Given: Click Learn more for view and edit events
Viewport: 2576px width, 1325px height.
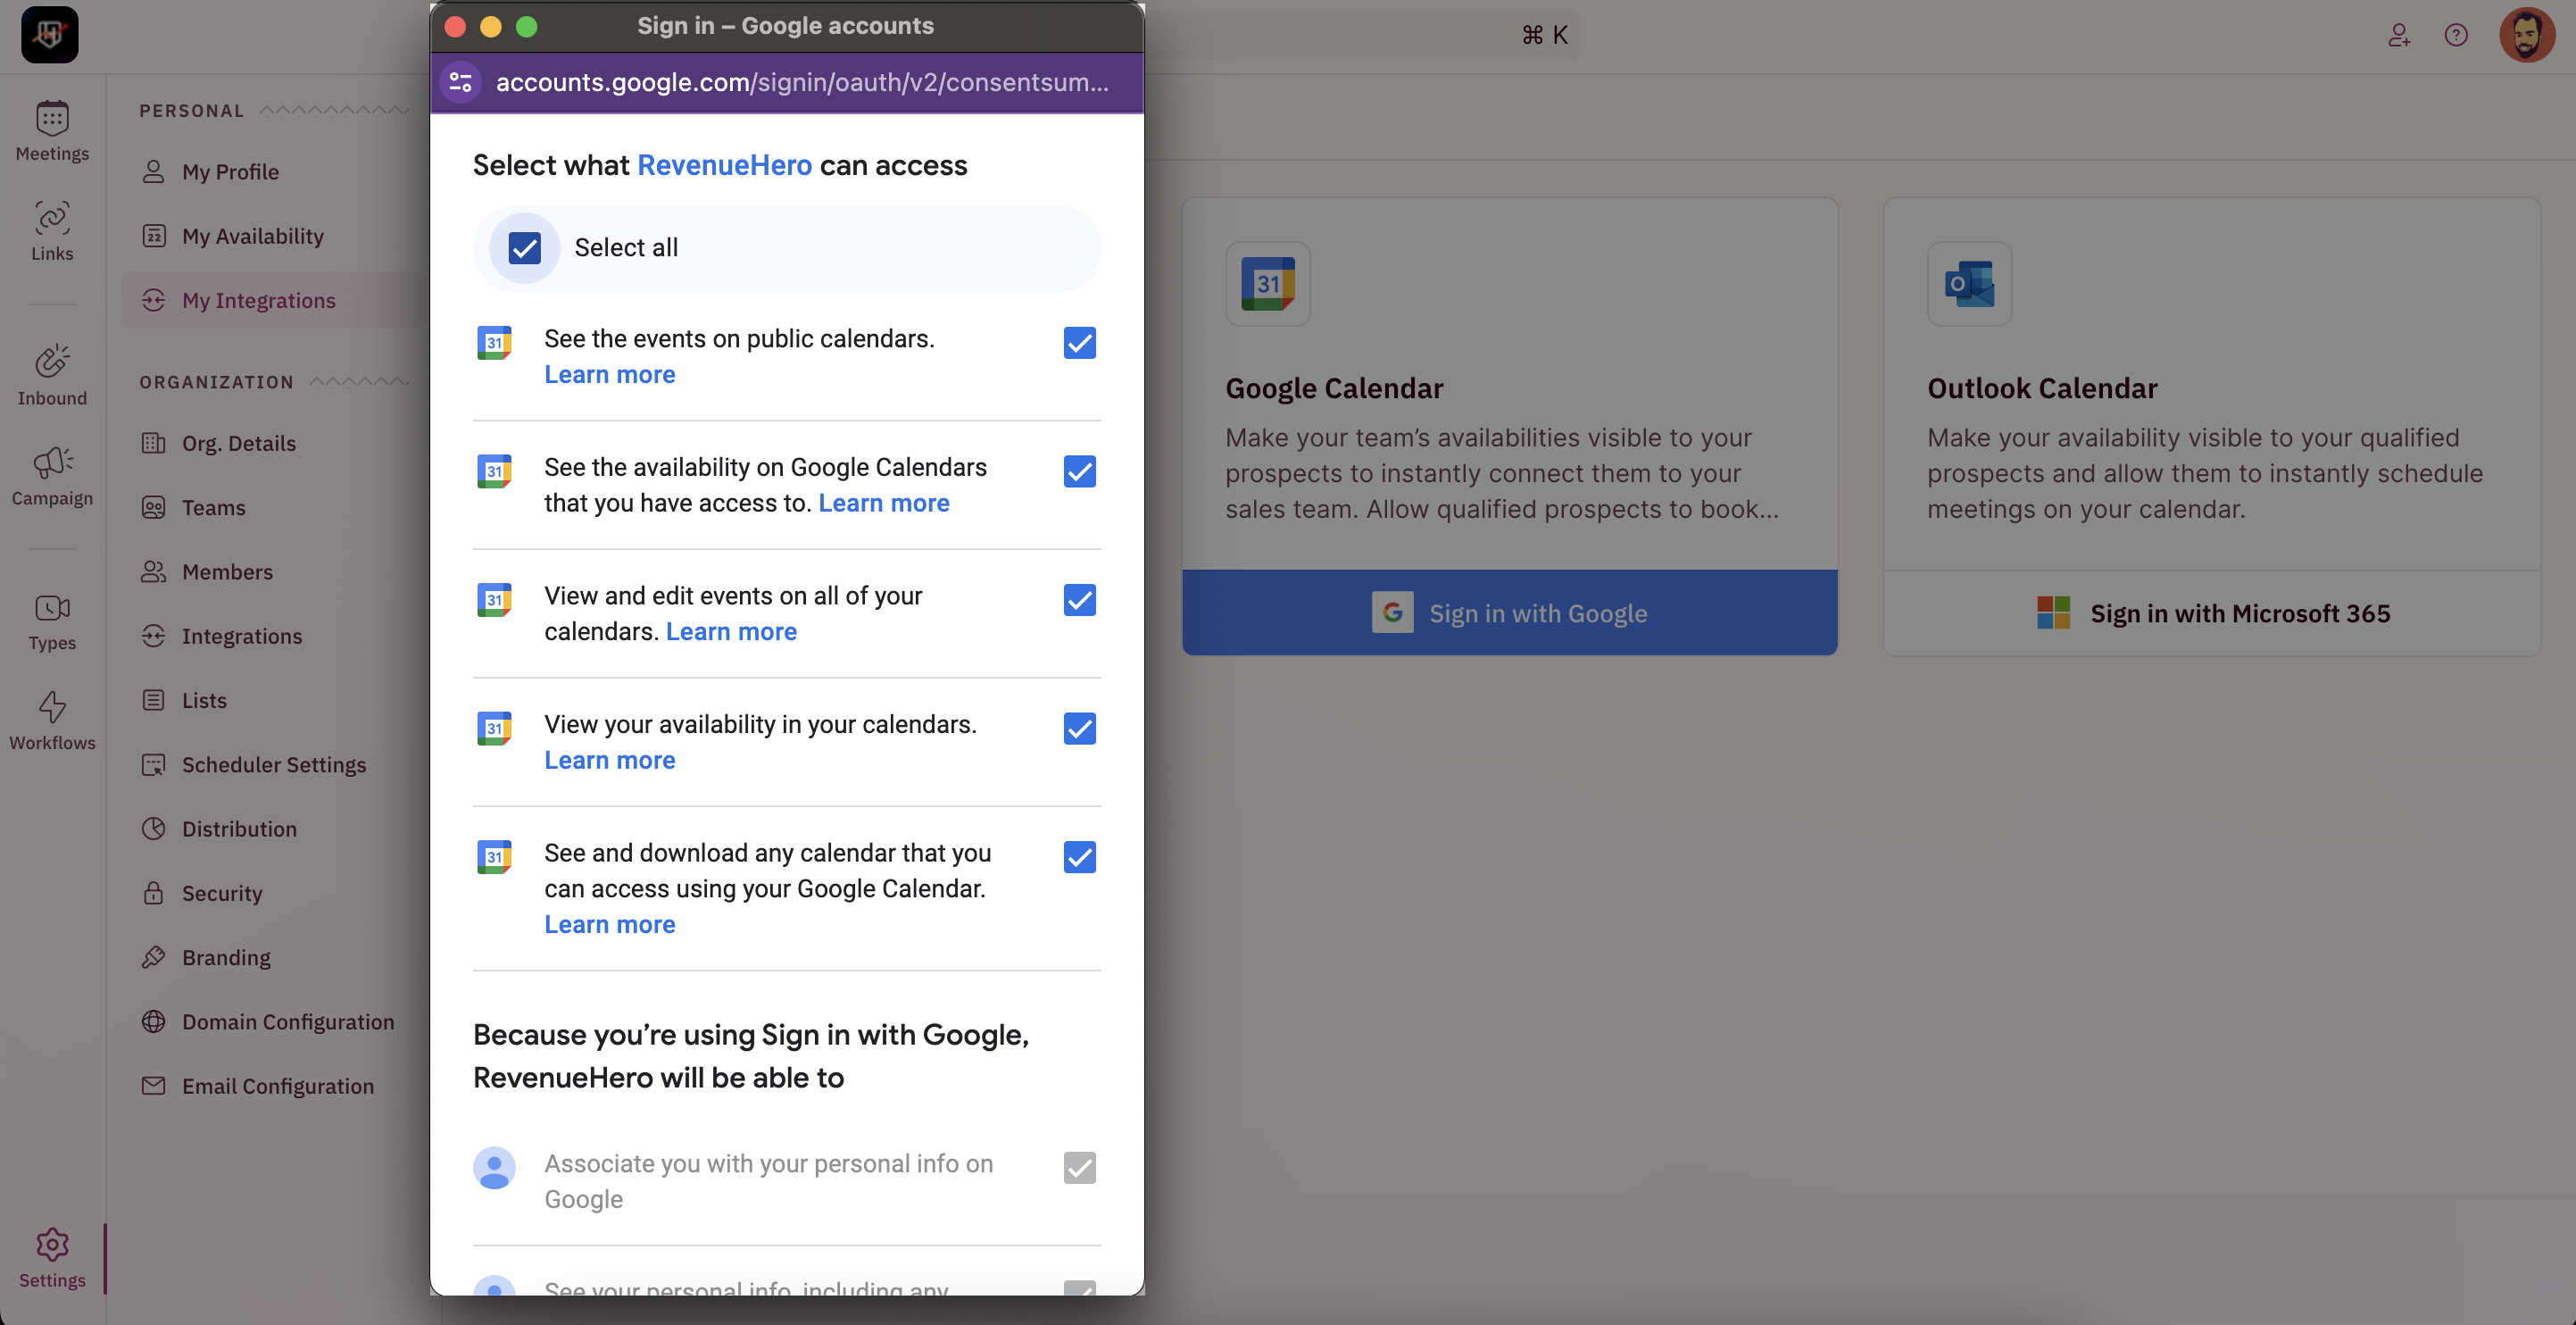Looking at the screenshot, I should tap(731, 632).
